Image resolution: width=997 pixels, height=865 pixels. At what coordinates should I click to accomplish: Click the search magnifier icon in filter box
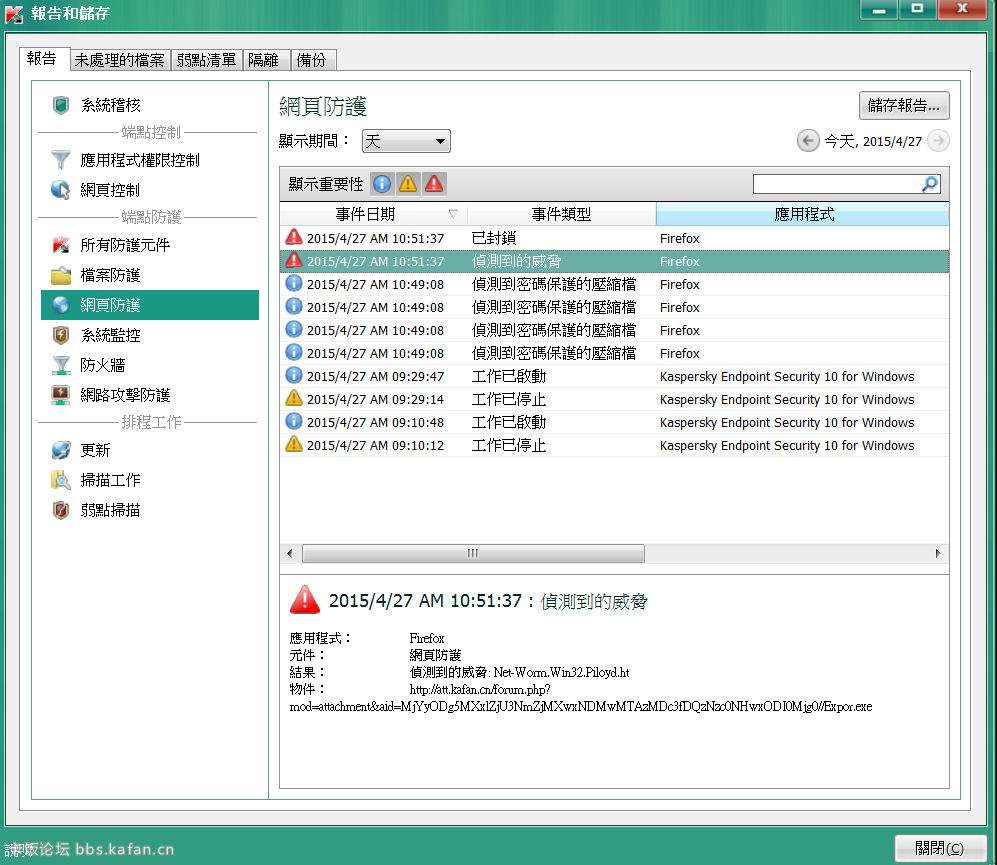click(x=930, y=184)
